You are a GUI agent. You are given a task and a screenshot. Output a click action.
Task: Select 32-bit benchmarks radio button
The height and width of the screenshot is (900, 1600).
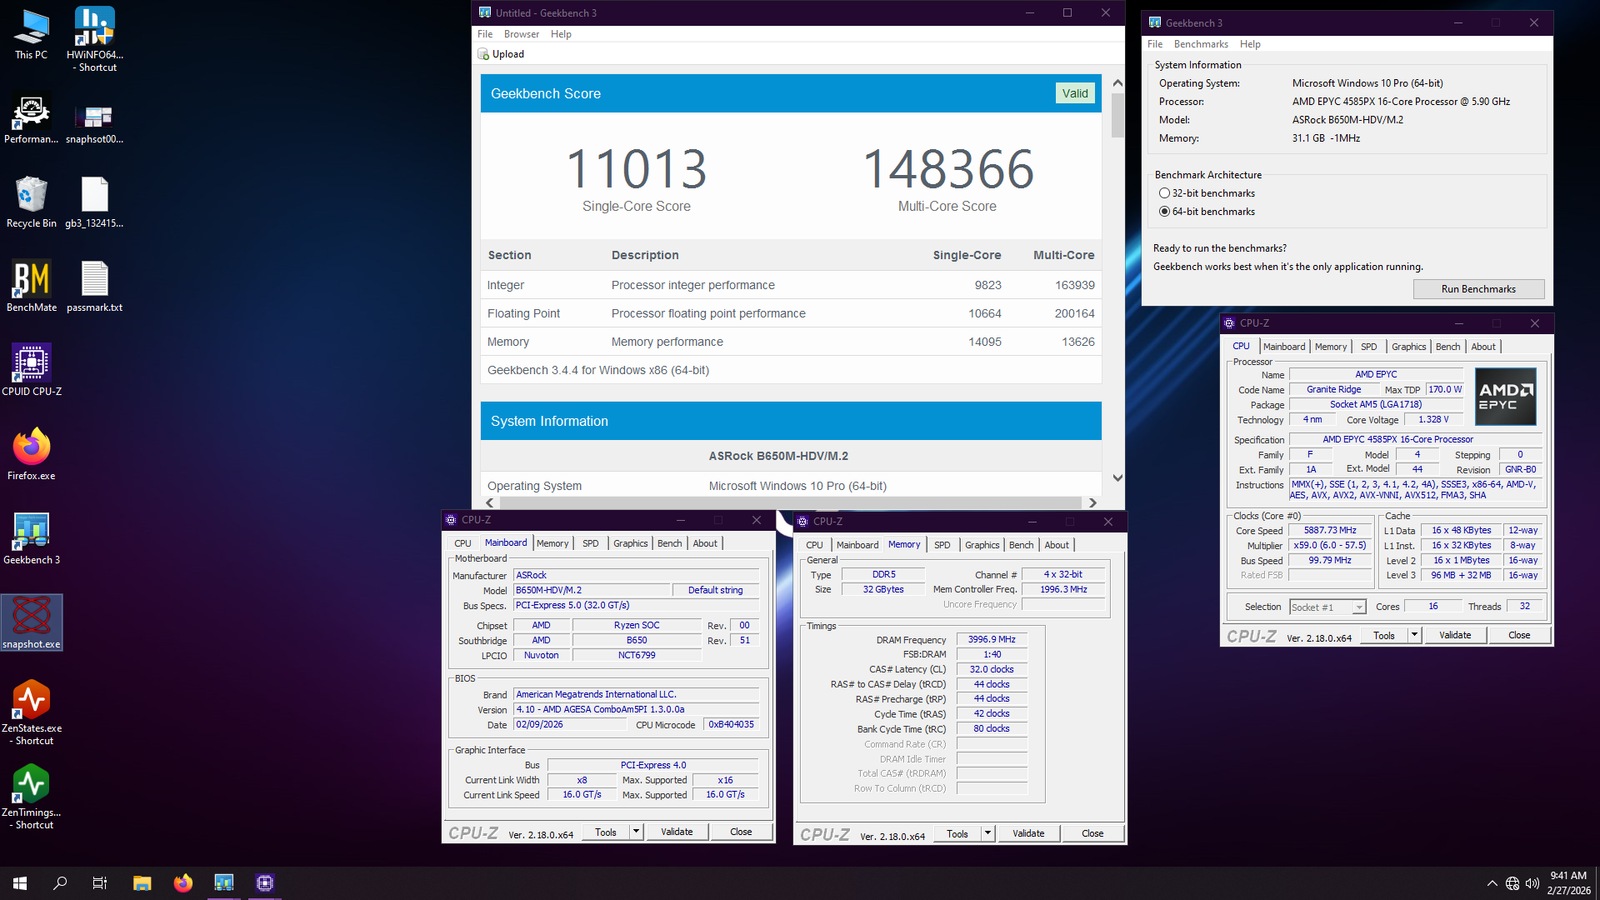[1164, 193]
